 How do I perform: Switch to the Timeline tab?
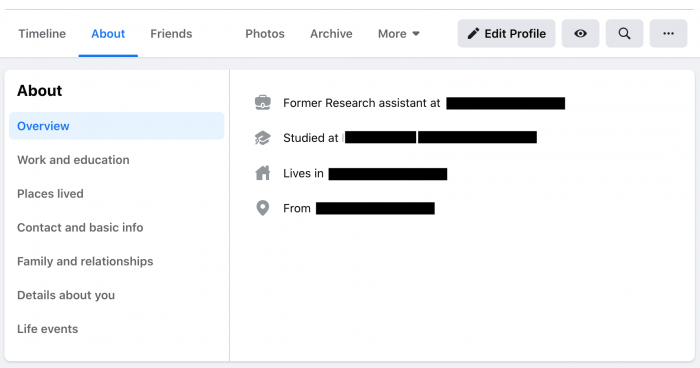click(42, 33)
